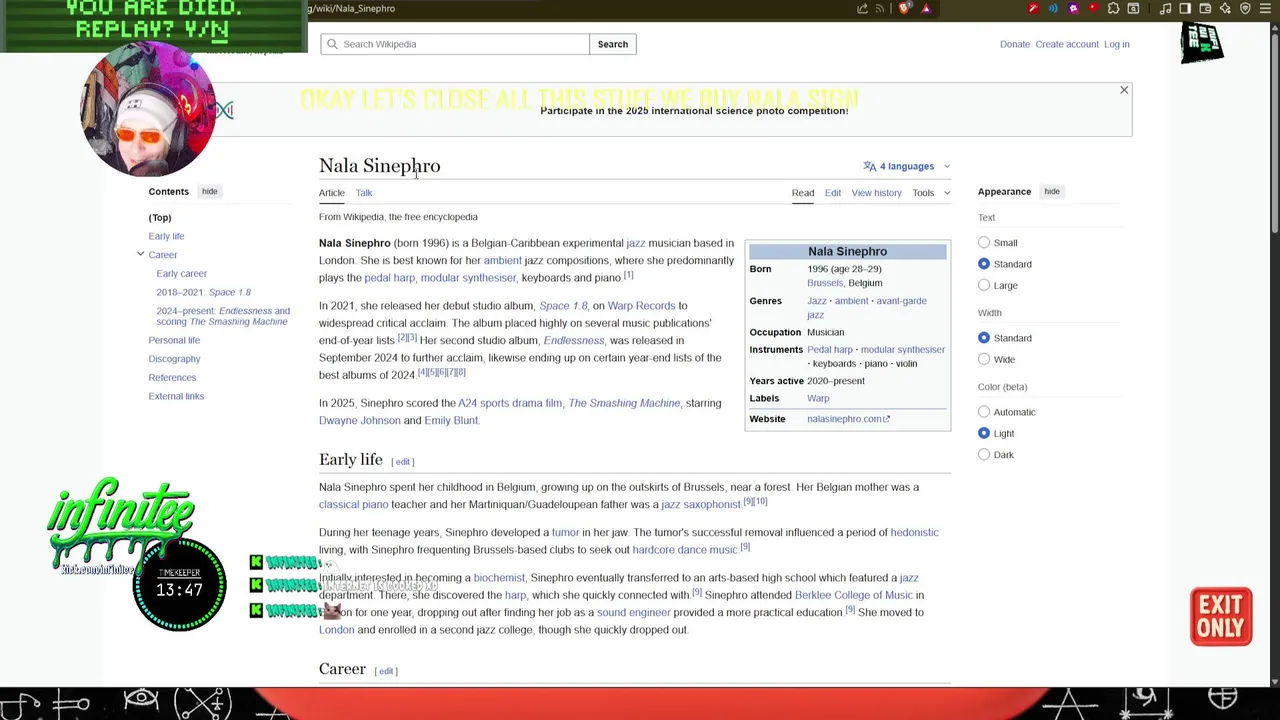The width and height of the screenshot is (1280, 720).
Task: Switch to the Talk tab
Action: [364, 193]
